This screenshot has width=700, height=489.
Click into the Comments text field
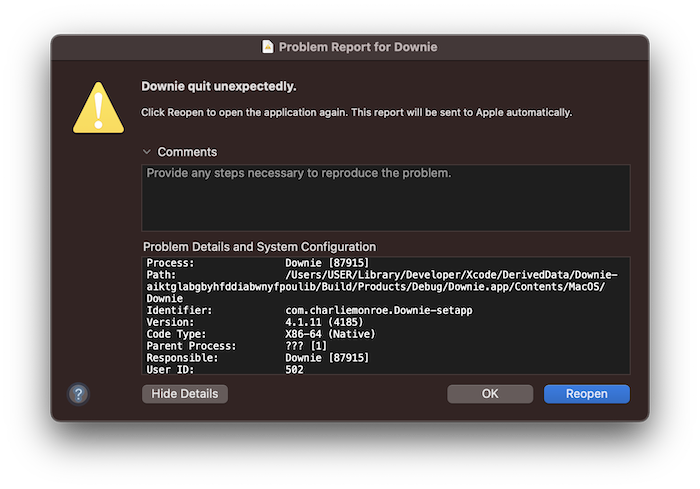[386, 198]
